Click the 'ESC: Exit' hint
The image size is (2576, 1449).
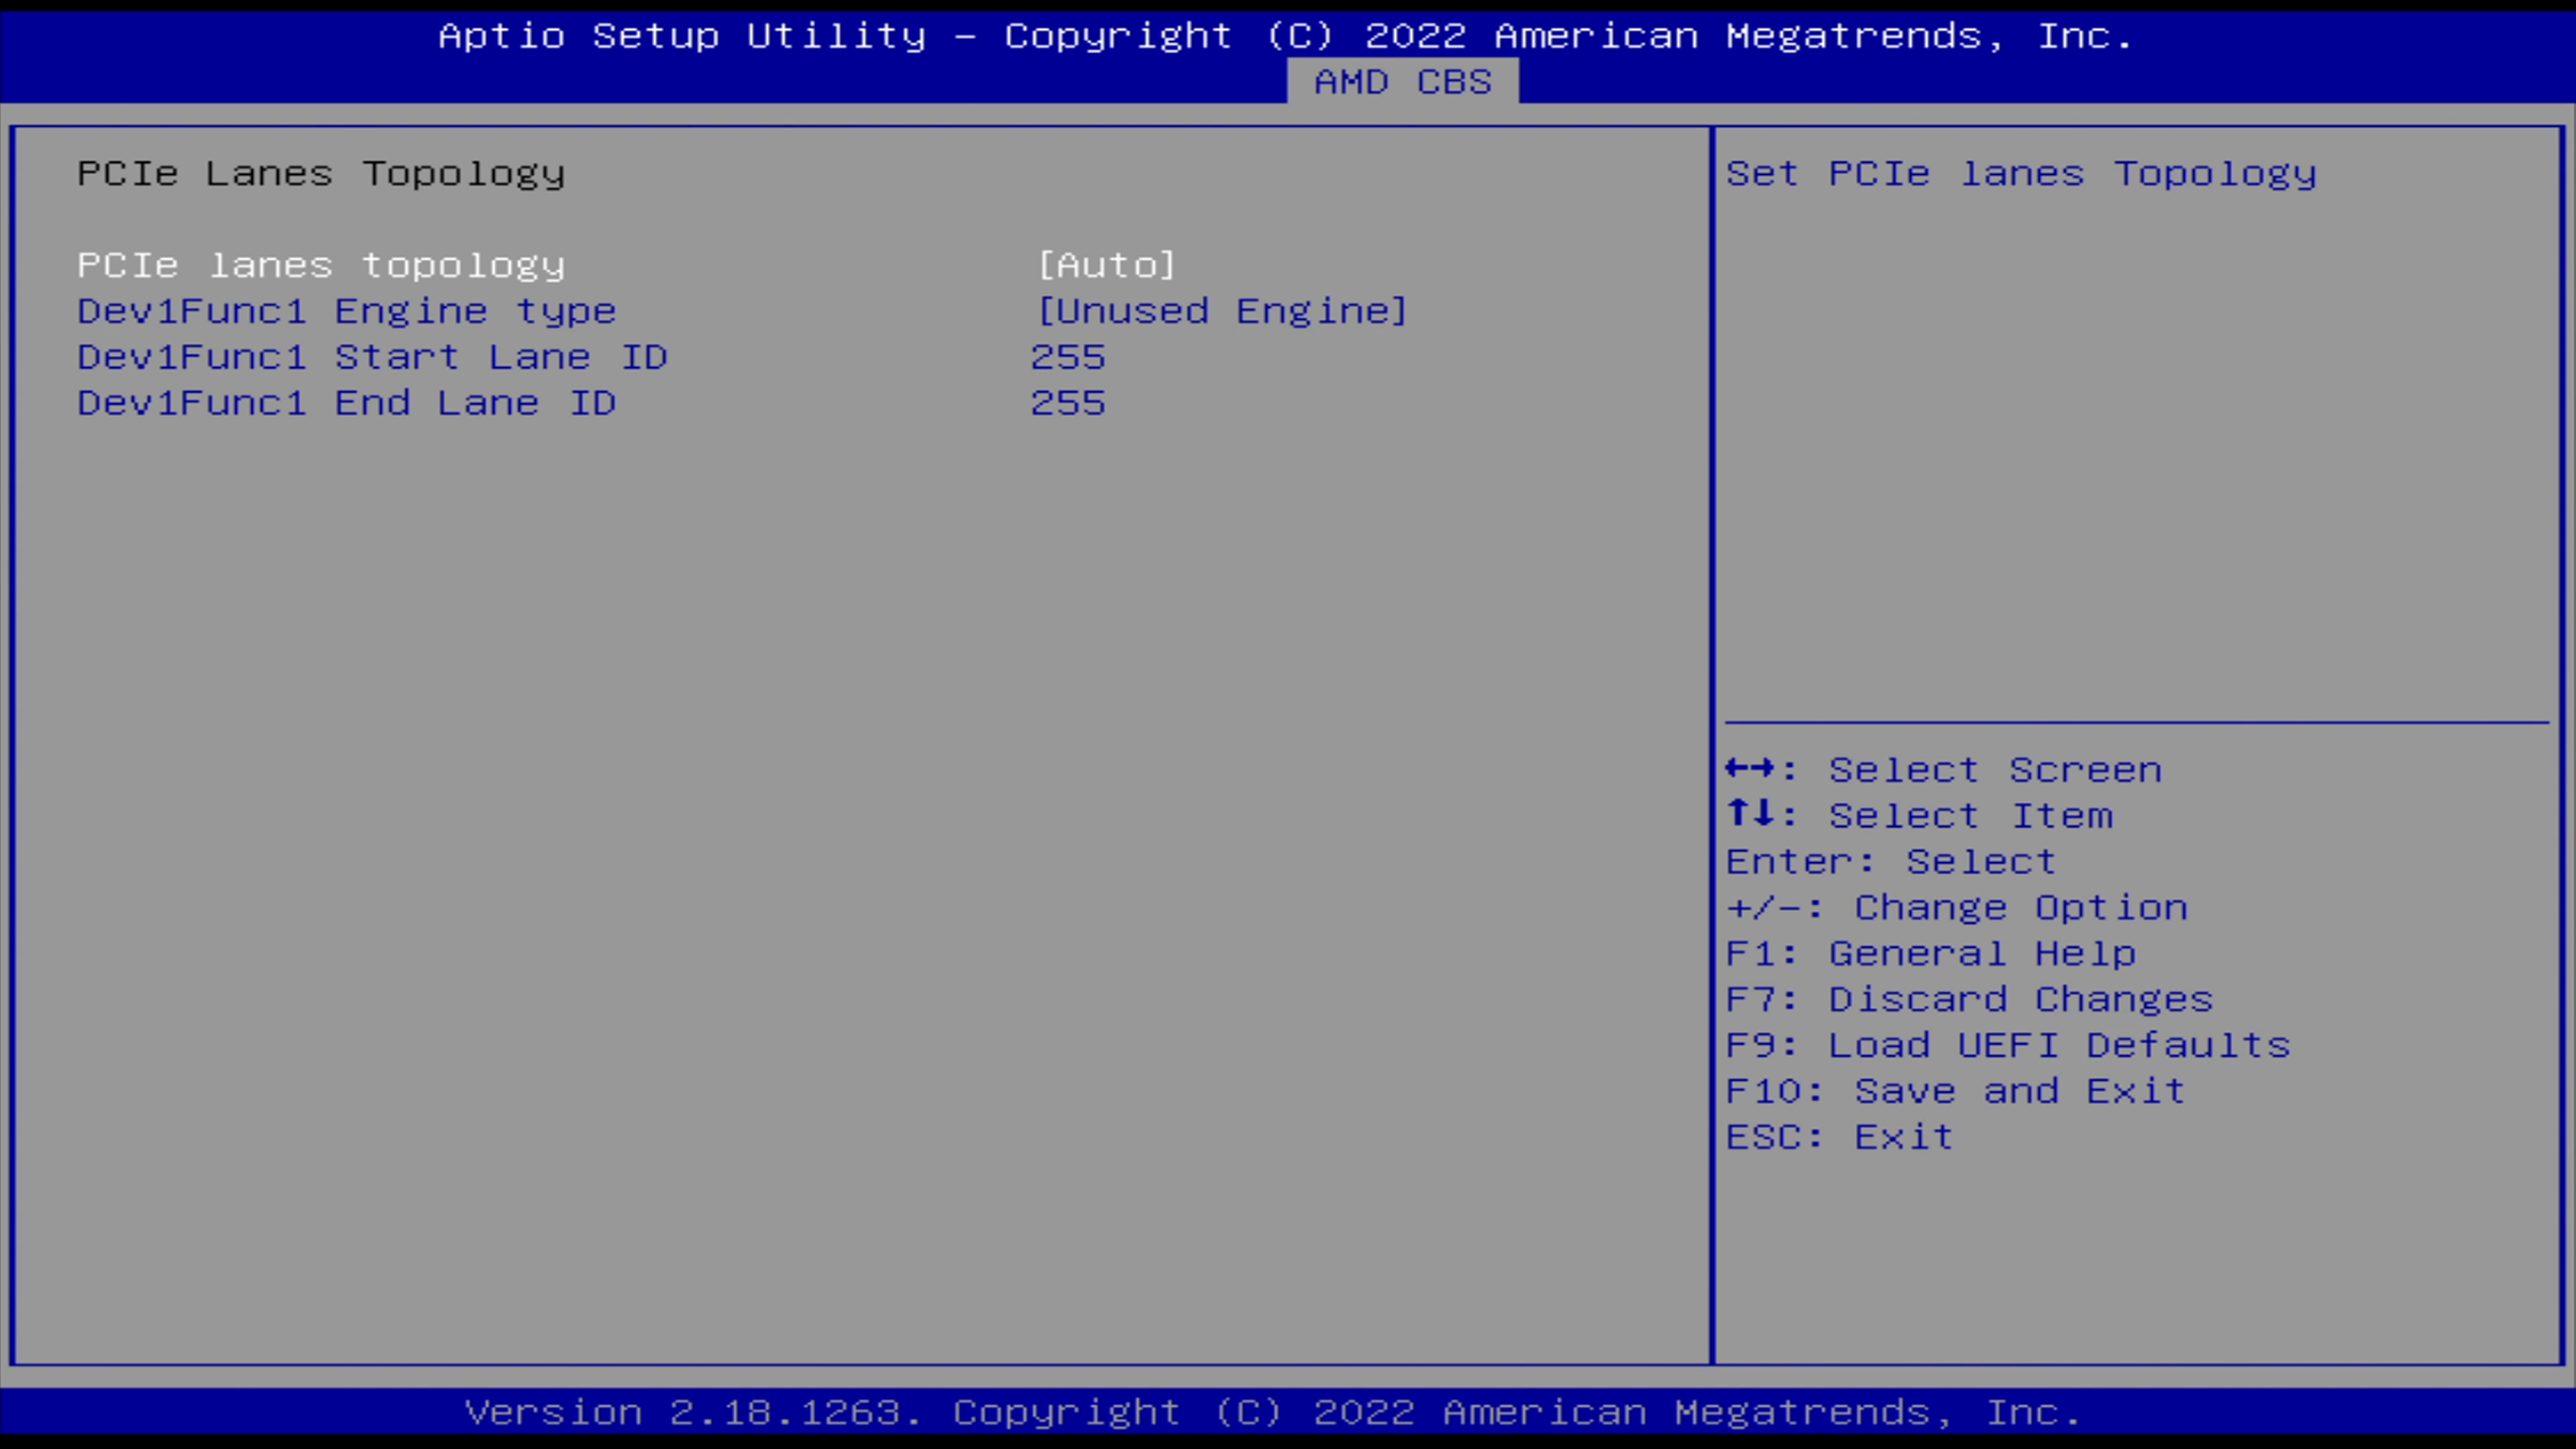tap(1840, 1138)
